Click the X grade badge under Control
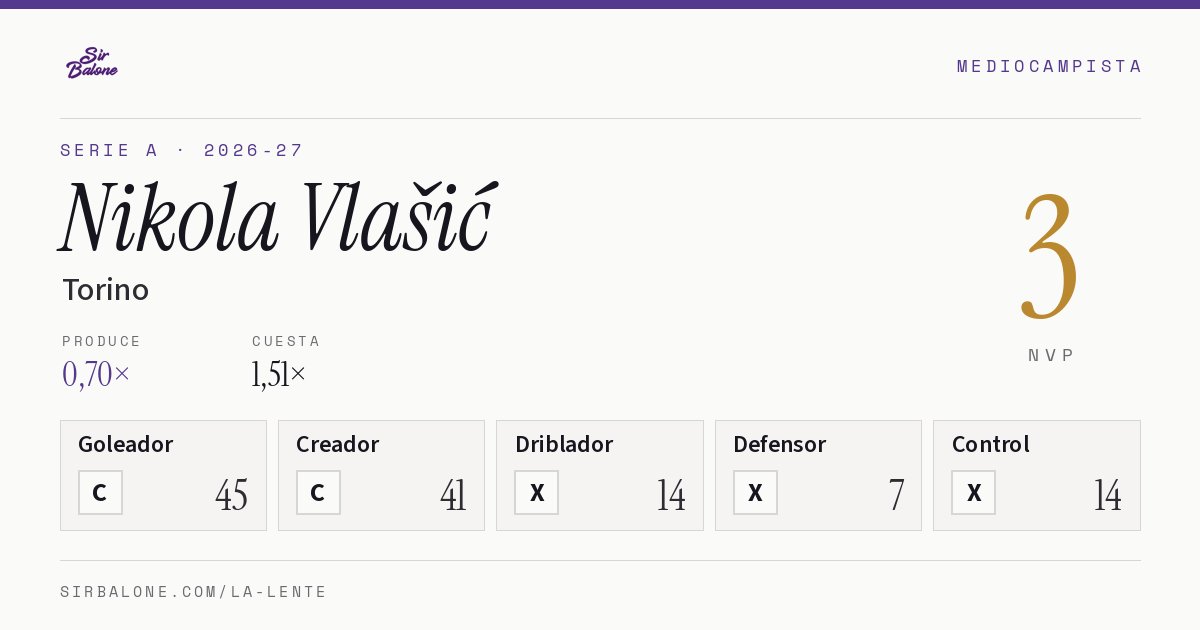 click(x=973, y=492)
